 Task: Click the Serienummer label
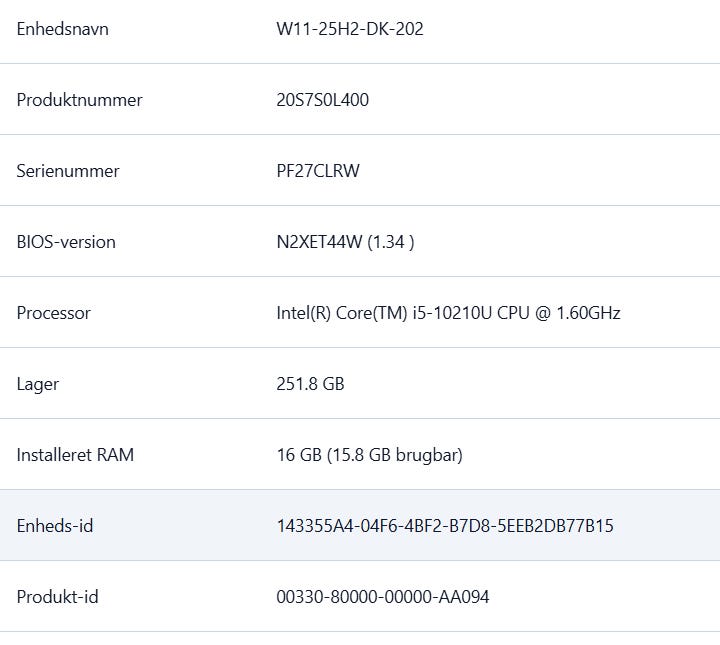coord(67,171)
